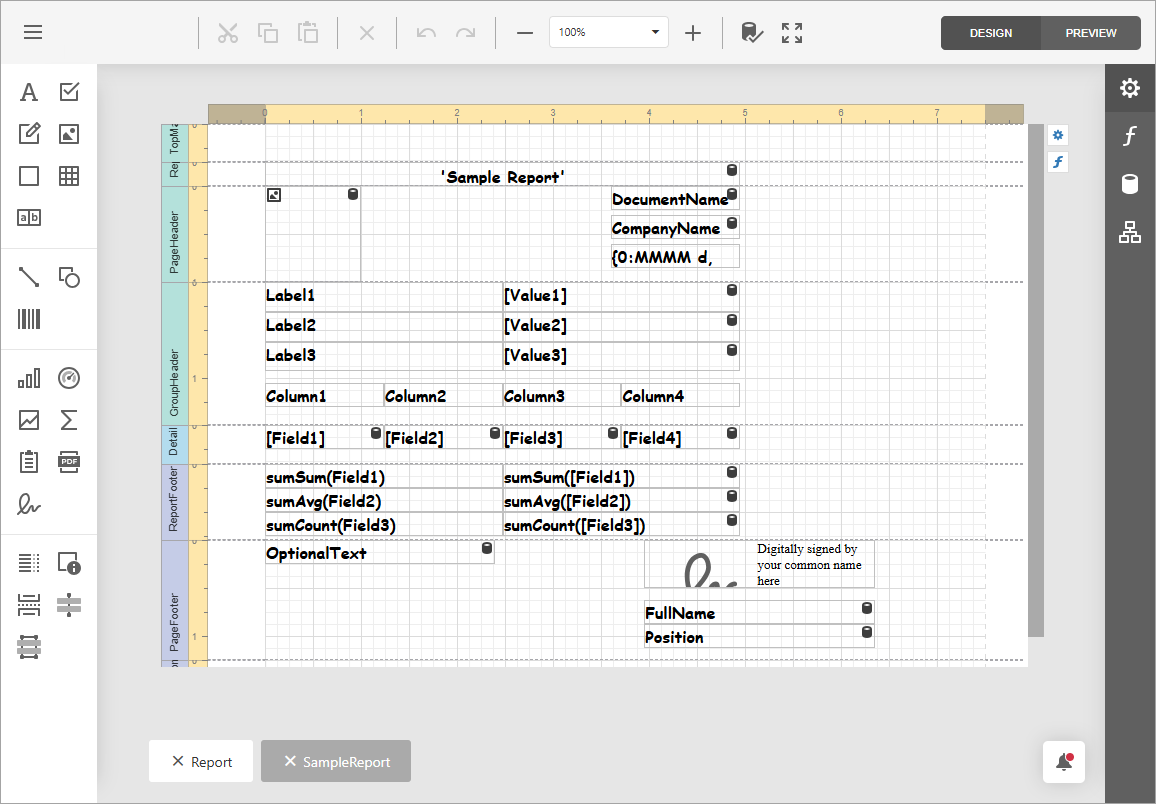Select the Panel rectangle tool
This screenshot has width=1156, height=804.
[29, 176]
